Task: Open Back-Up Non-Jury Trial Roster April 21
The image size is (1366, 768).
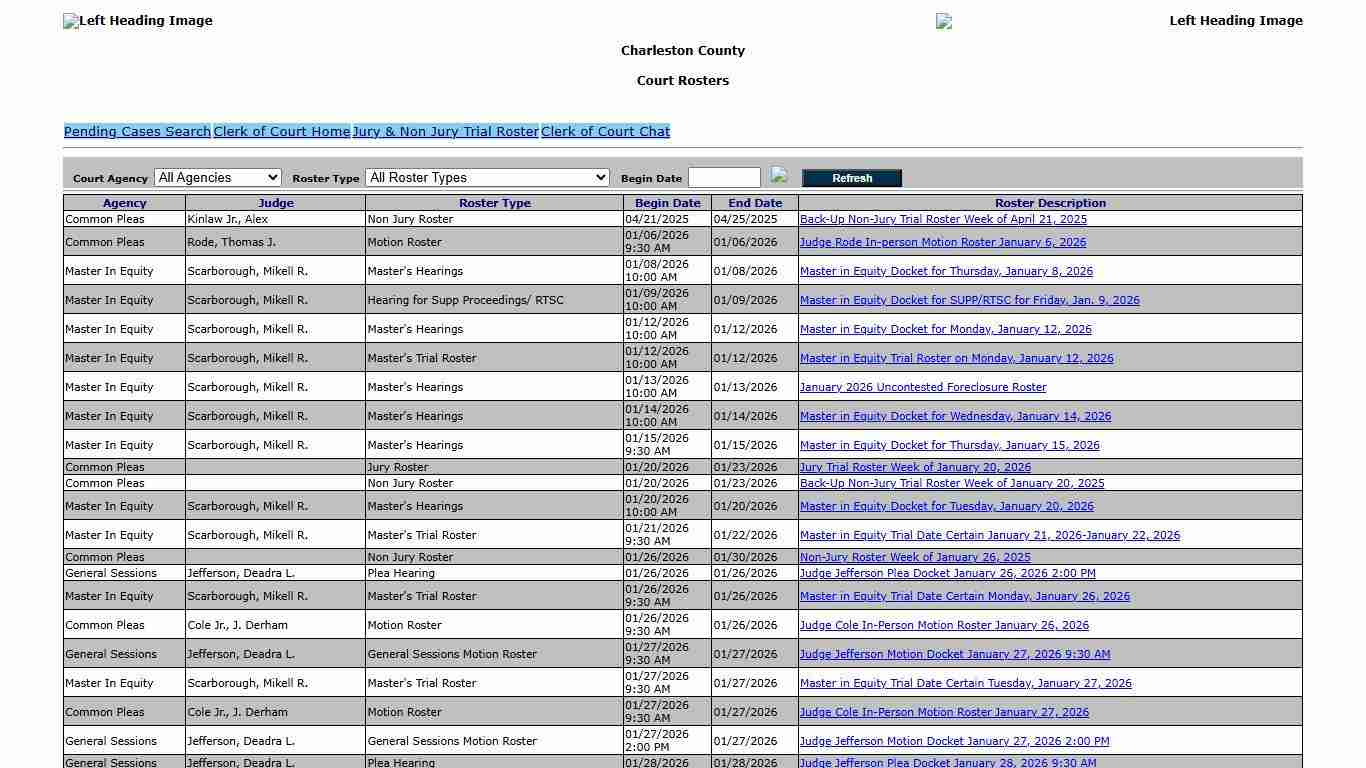Action: click(941, 219)
